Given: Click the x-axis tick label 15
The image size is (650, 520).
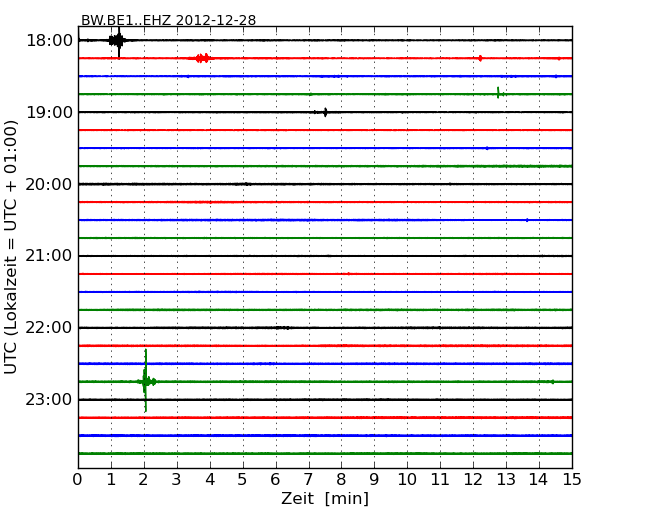Looking at the screenshot, I should tap(572, 479).
